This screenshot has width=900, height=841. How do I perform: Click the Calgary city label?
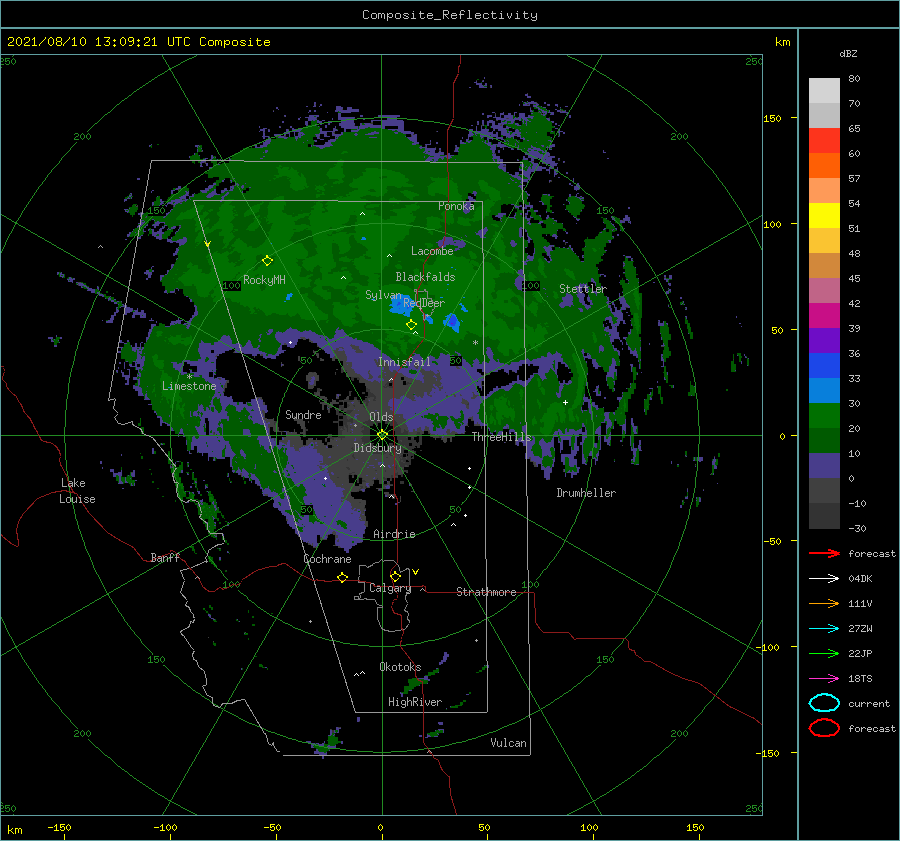[x=390, y=588]
